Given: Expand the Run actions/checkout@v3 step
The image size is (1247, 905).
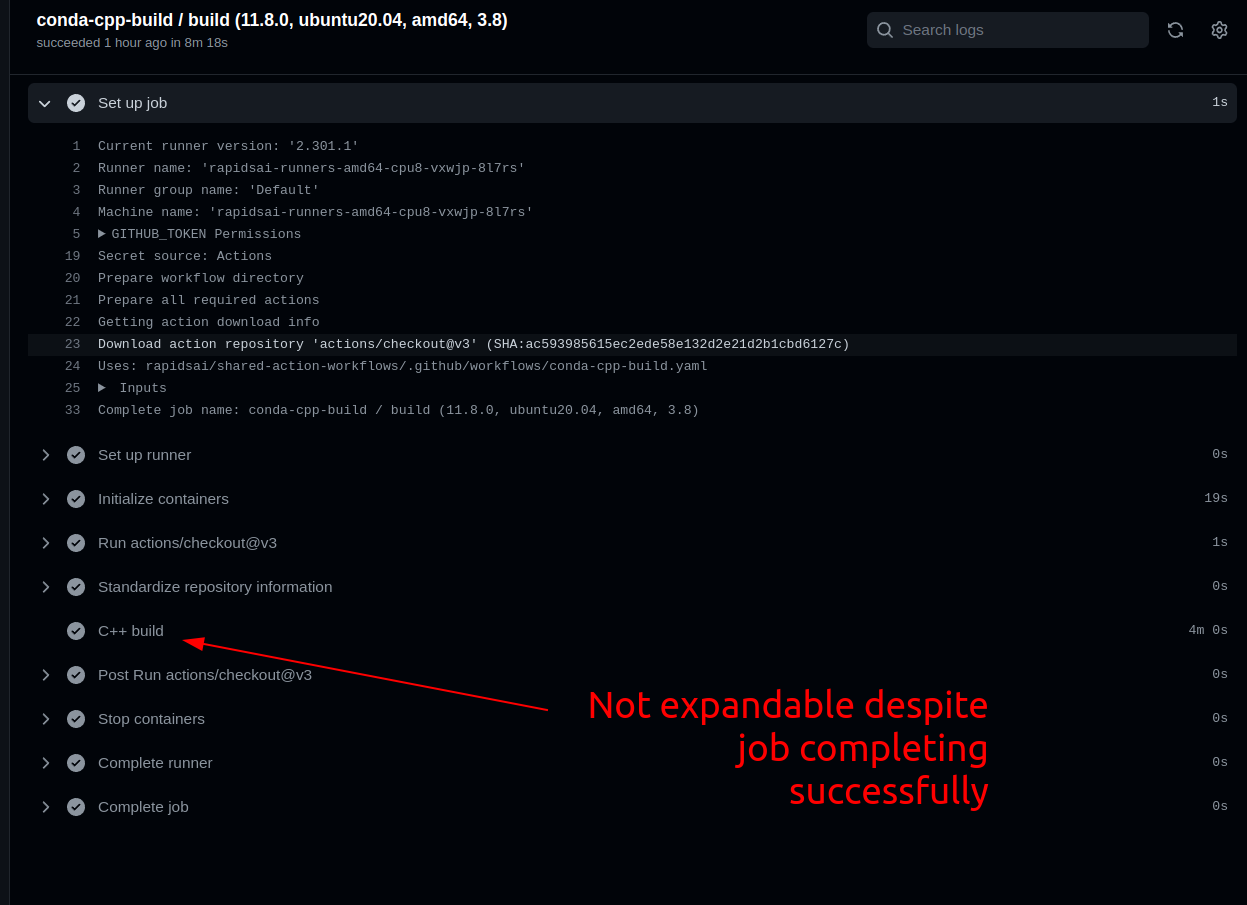Looking at the screenshot, I should (45, 542).
